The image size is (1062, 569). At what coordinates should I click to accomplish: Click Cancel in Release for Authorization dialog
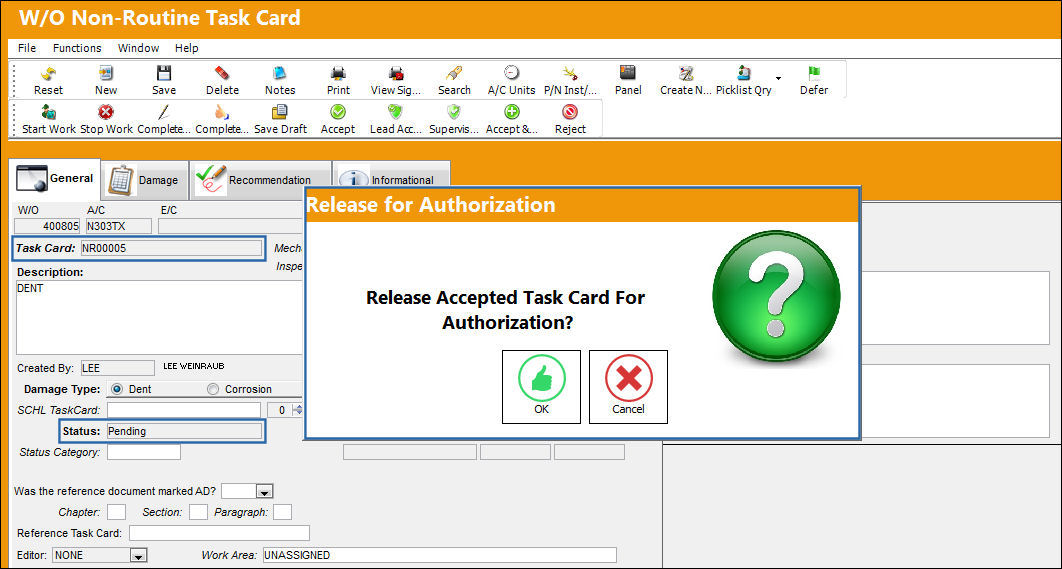pyautogui.click(x=629, y=387)
